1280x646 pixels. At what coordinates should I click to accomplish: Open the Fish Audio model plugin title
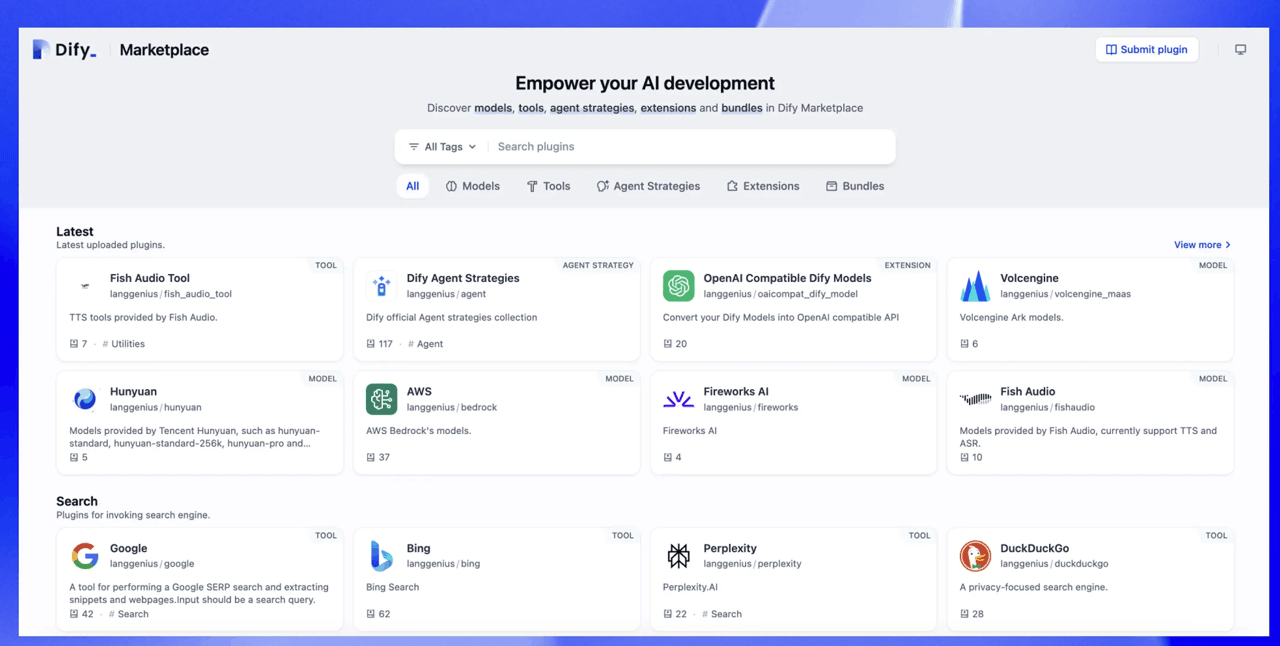(1027, 391)
